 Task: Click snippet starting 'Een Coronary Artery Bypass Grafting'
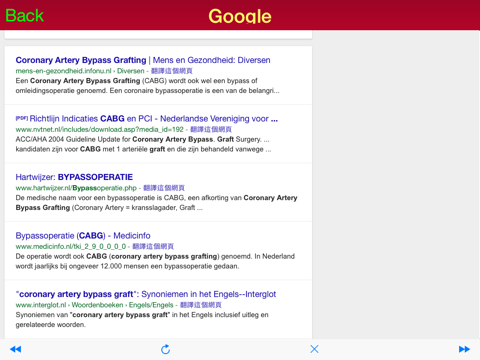(147, 86)
